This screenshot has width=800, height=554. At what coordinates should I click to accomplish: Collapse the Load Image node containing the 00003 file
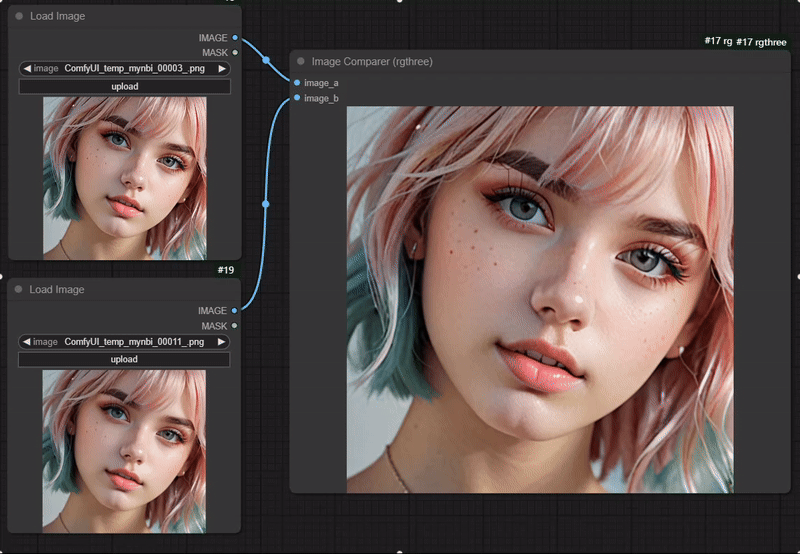pos(19,17)
